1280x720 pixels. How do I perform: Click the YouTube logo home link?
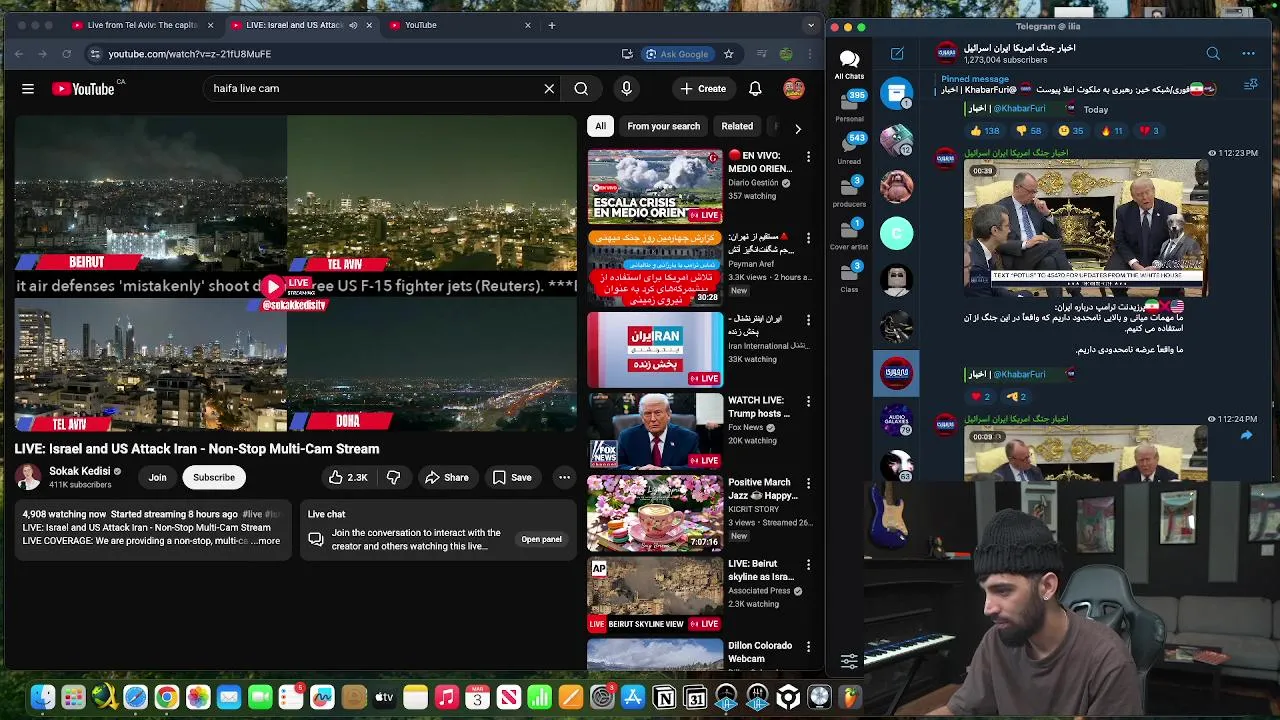84,89
